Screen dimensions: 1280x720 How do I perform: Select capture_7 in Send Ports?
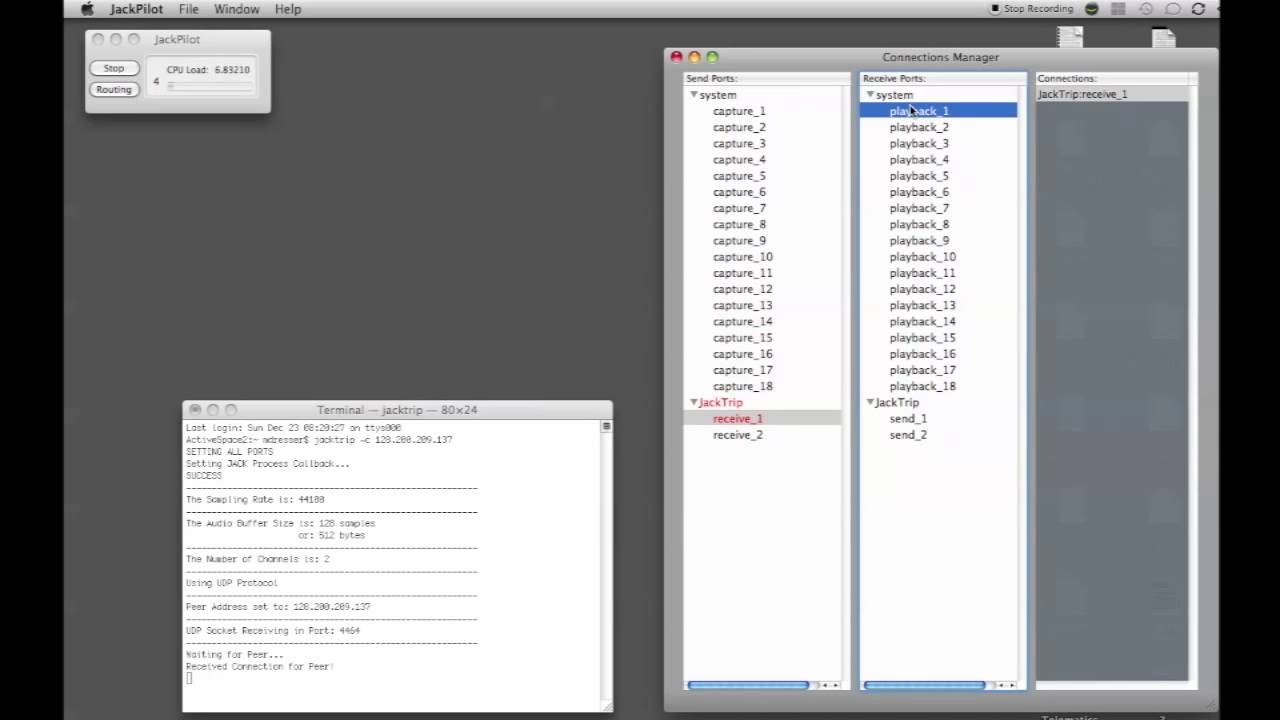point(739,208)
